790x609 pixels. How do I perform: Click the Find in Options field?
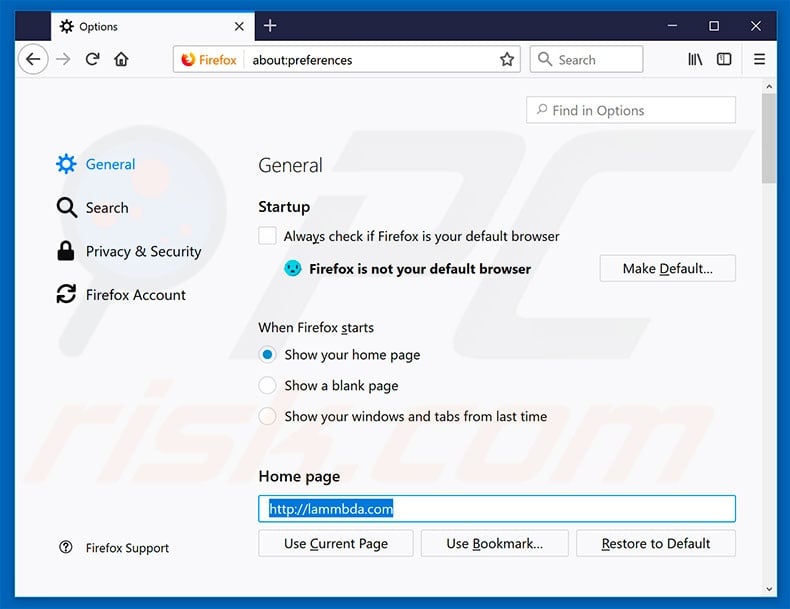pyautogui.click(x=631, y=110)
